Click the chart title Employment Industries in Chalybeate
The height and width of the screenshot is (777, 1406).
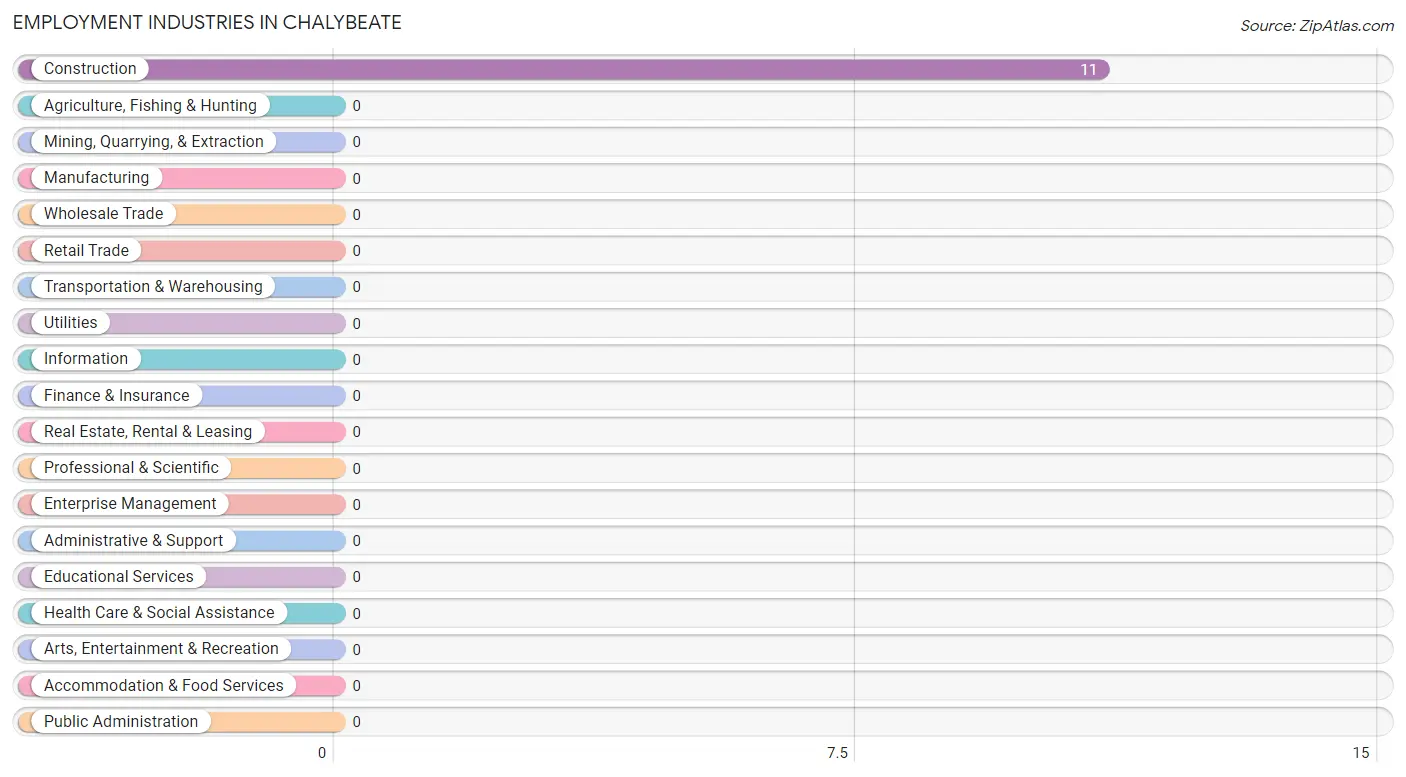[207, 22]
